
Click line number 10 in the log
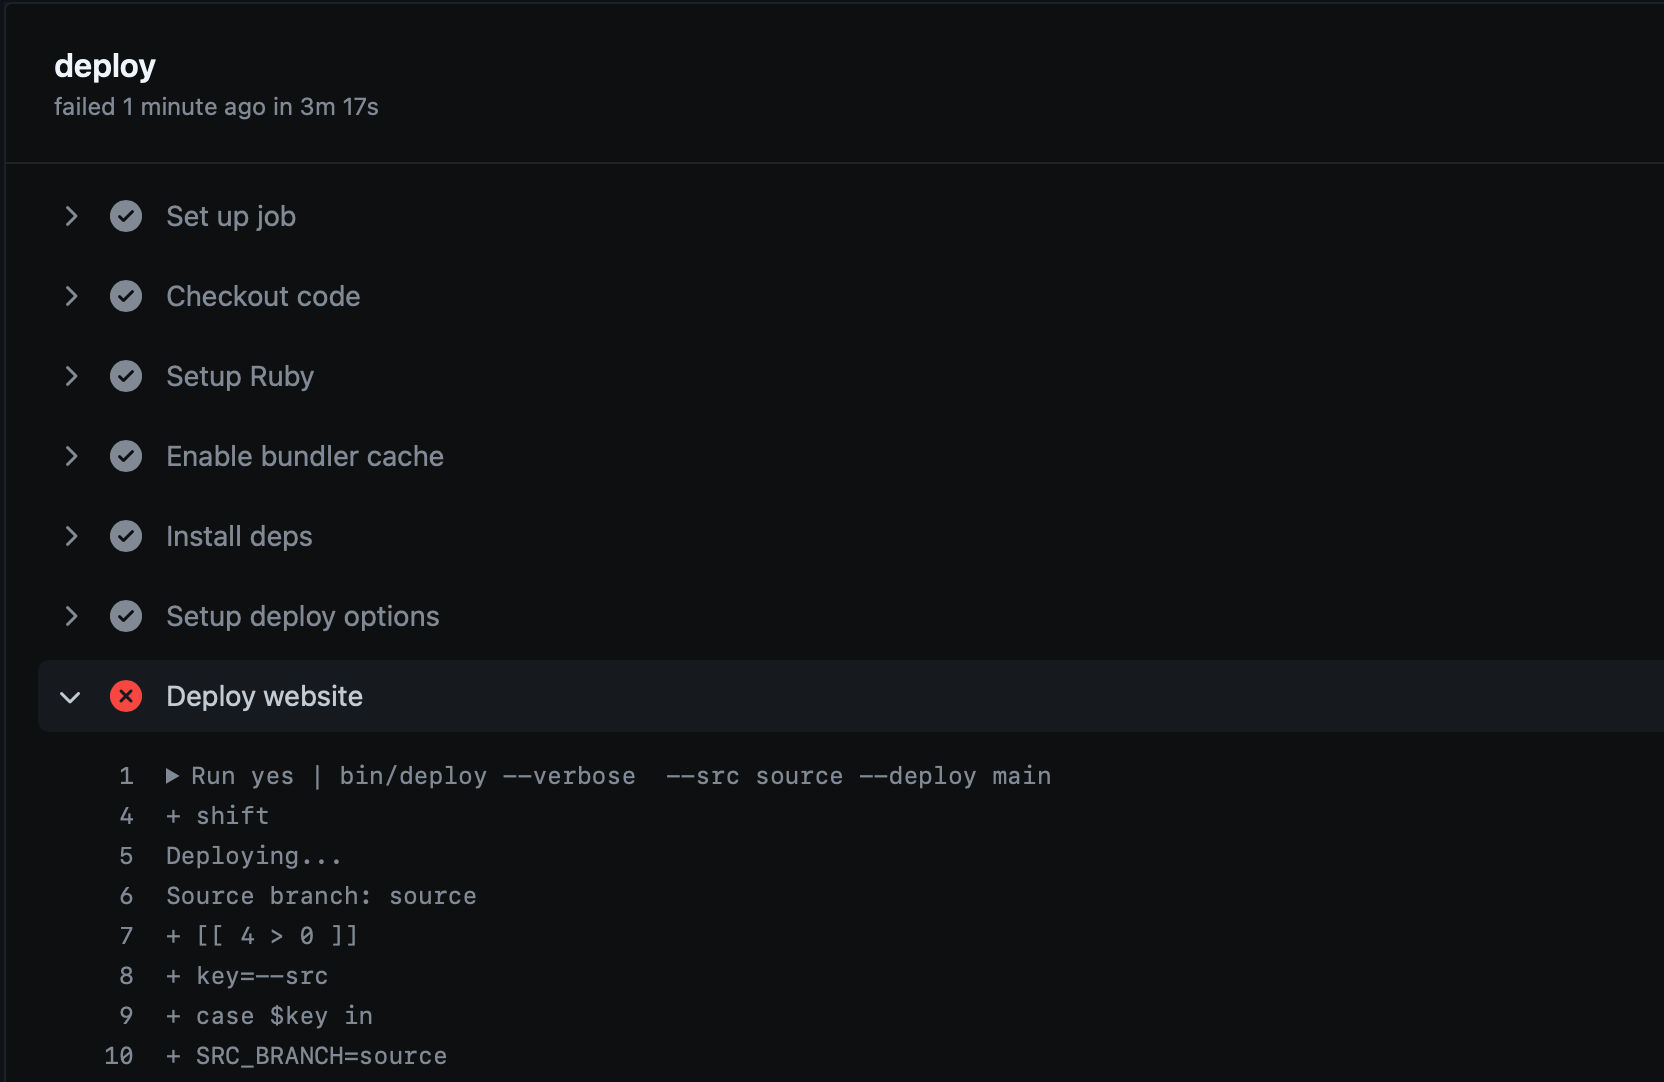(x=119, y=1055)
